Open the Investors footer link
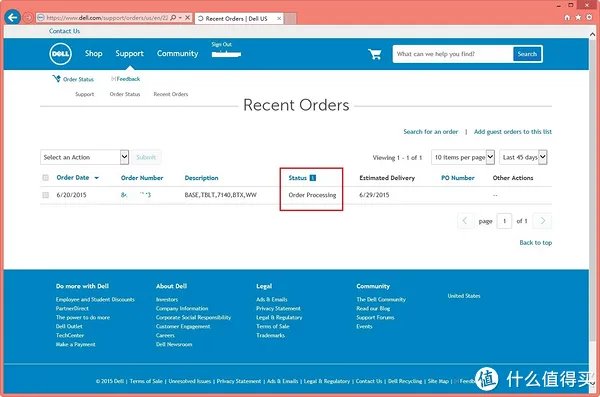Image resolution: width=600 pixels, height=397 pixels. click(167, 299)
